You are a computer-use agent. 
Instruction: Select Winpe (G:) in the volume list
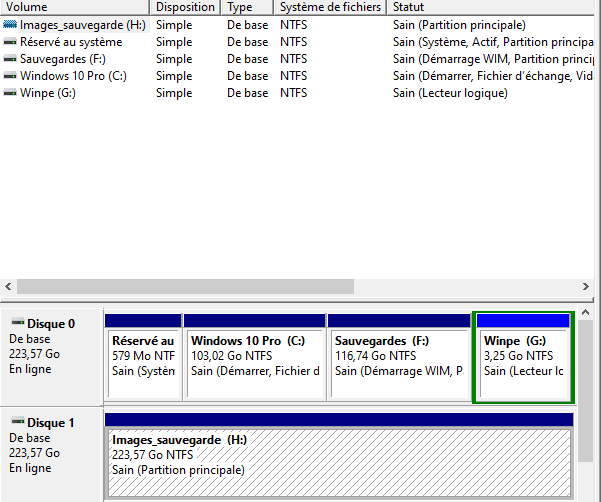coord(48,93)
